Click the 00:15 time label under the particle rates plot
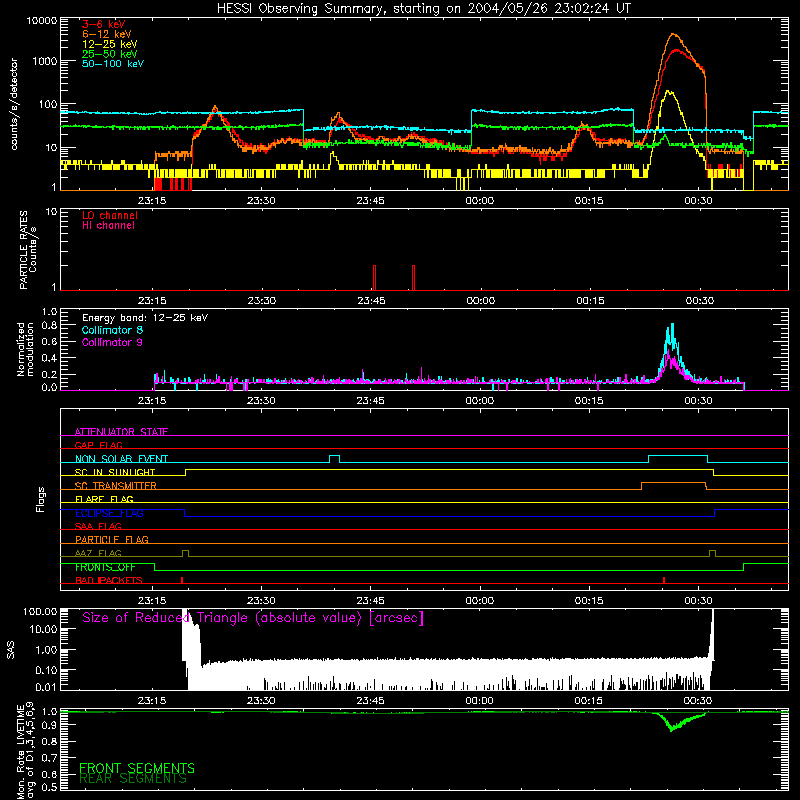This screenshot has width=800, height=800. point(590,301)
